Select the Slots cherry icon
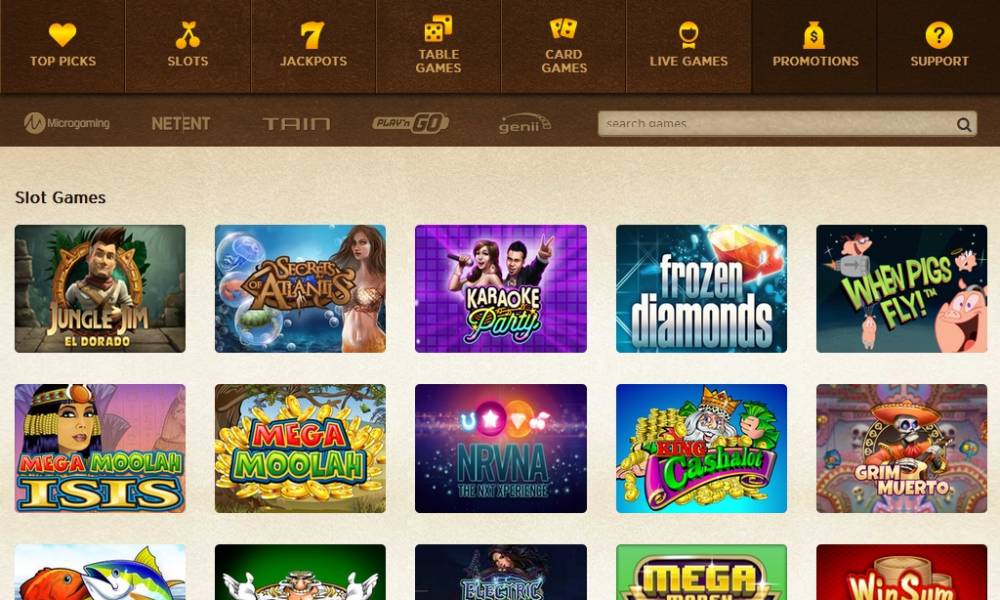Viewport: 1000px width, 600px height. click(188, 34)
